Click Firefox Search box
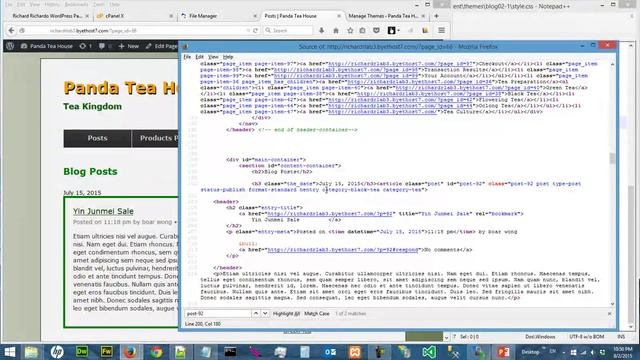This screenshot has width=640, height=360. 288,31
